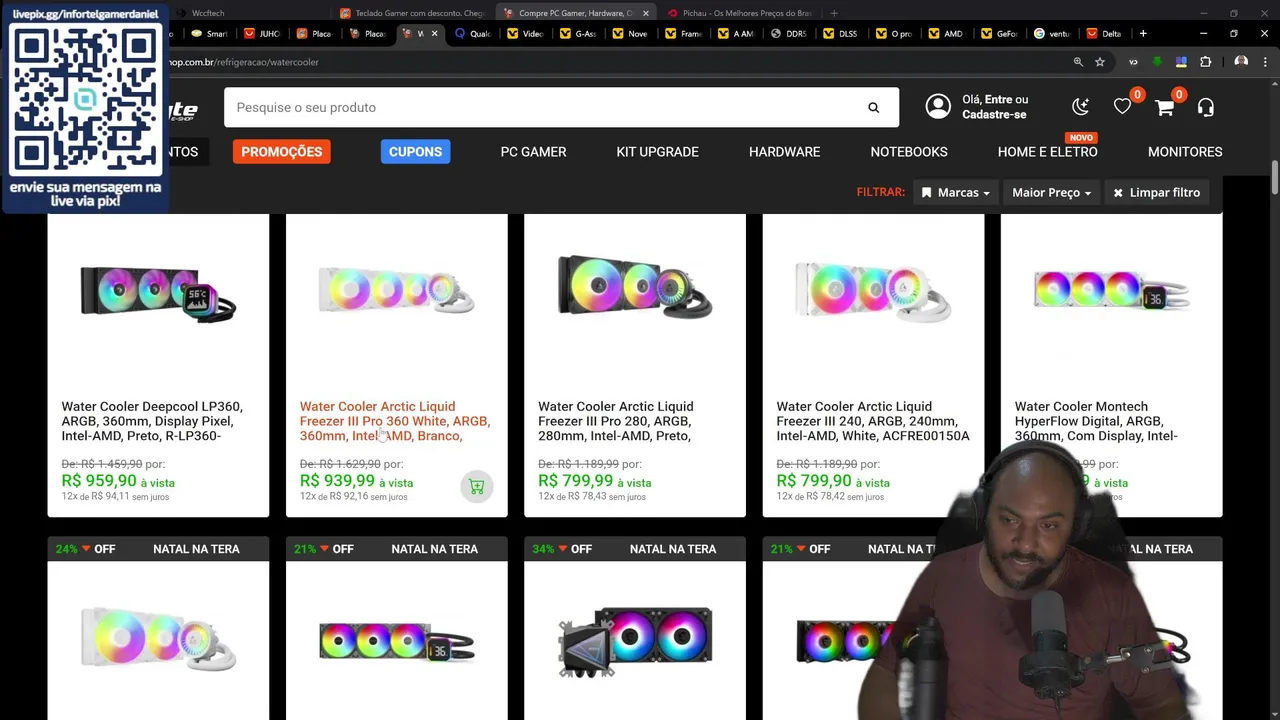This screenshot has width=1280, height=720.
Task: Open the NOTEBOOKS menu
Action: coord(908,152)
